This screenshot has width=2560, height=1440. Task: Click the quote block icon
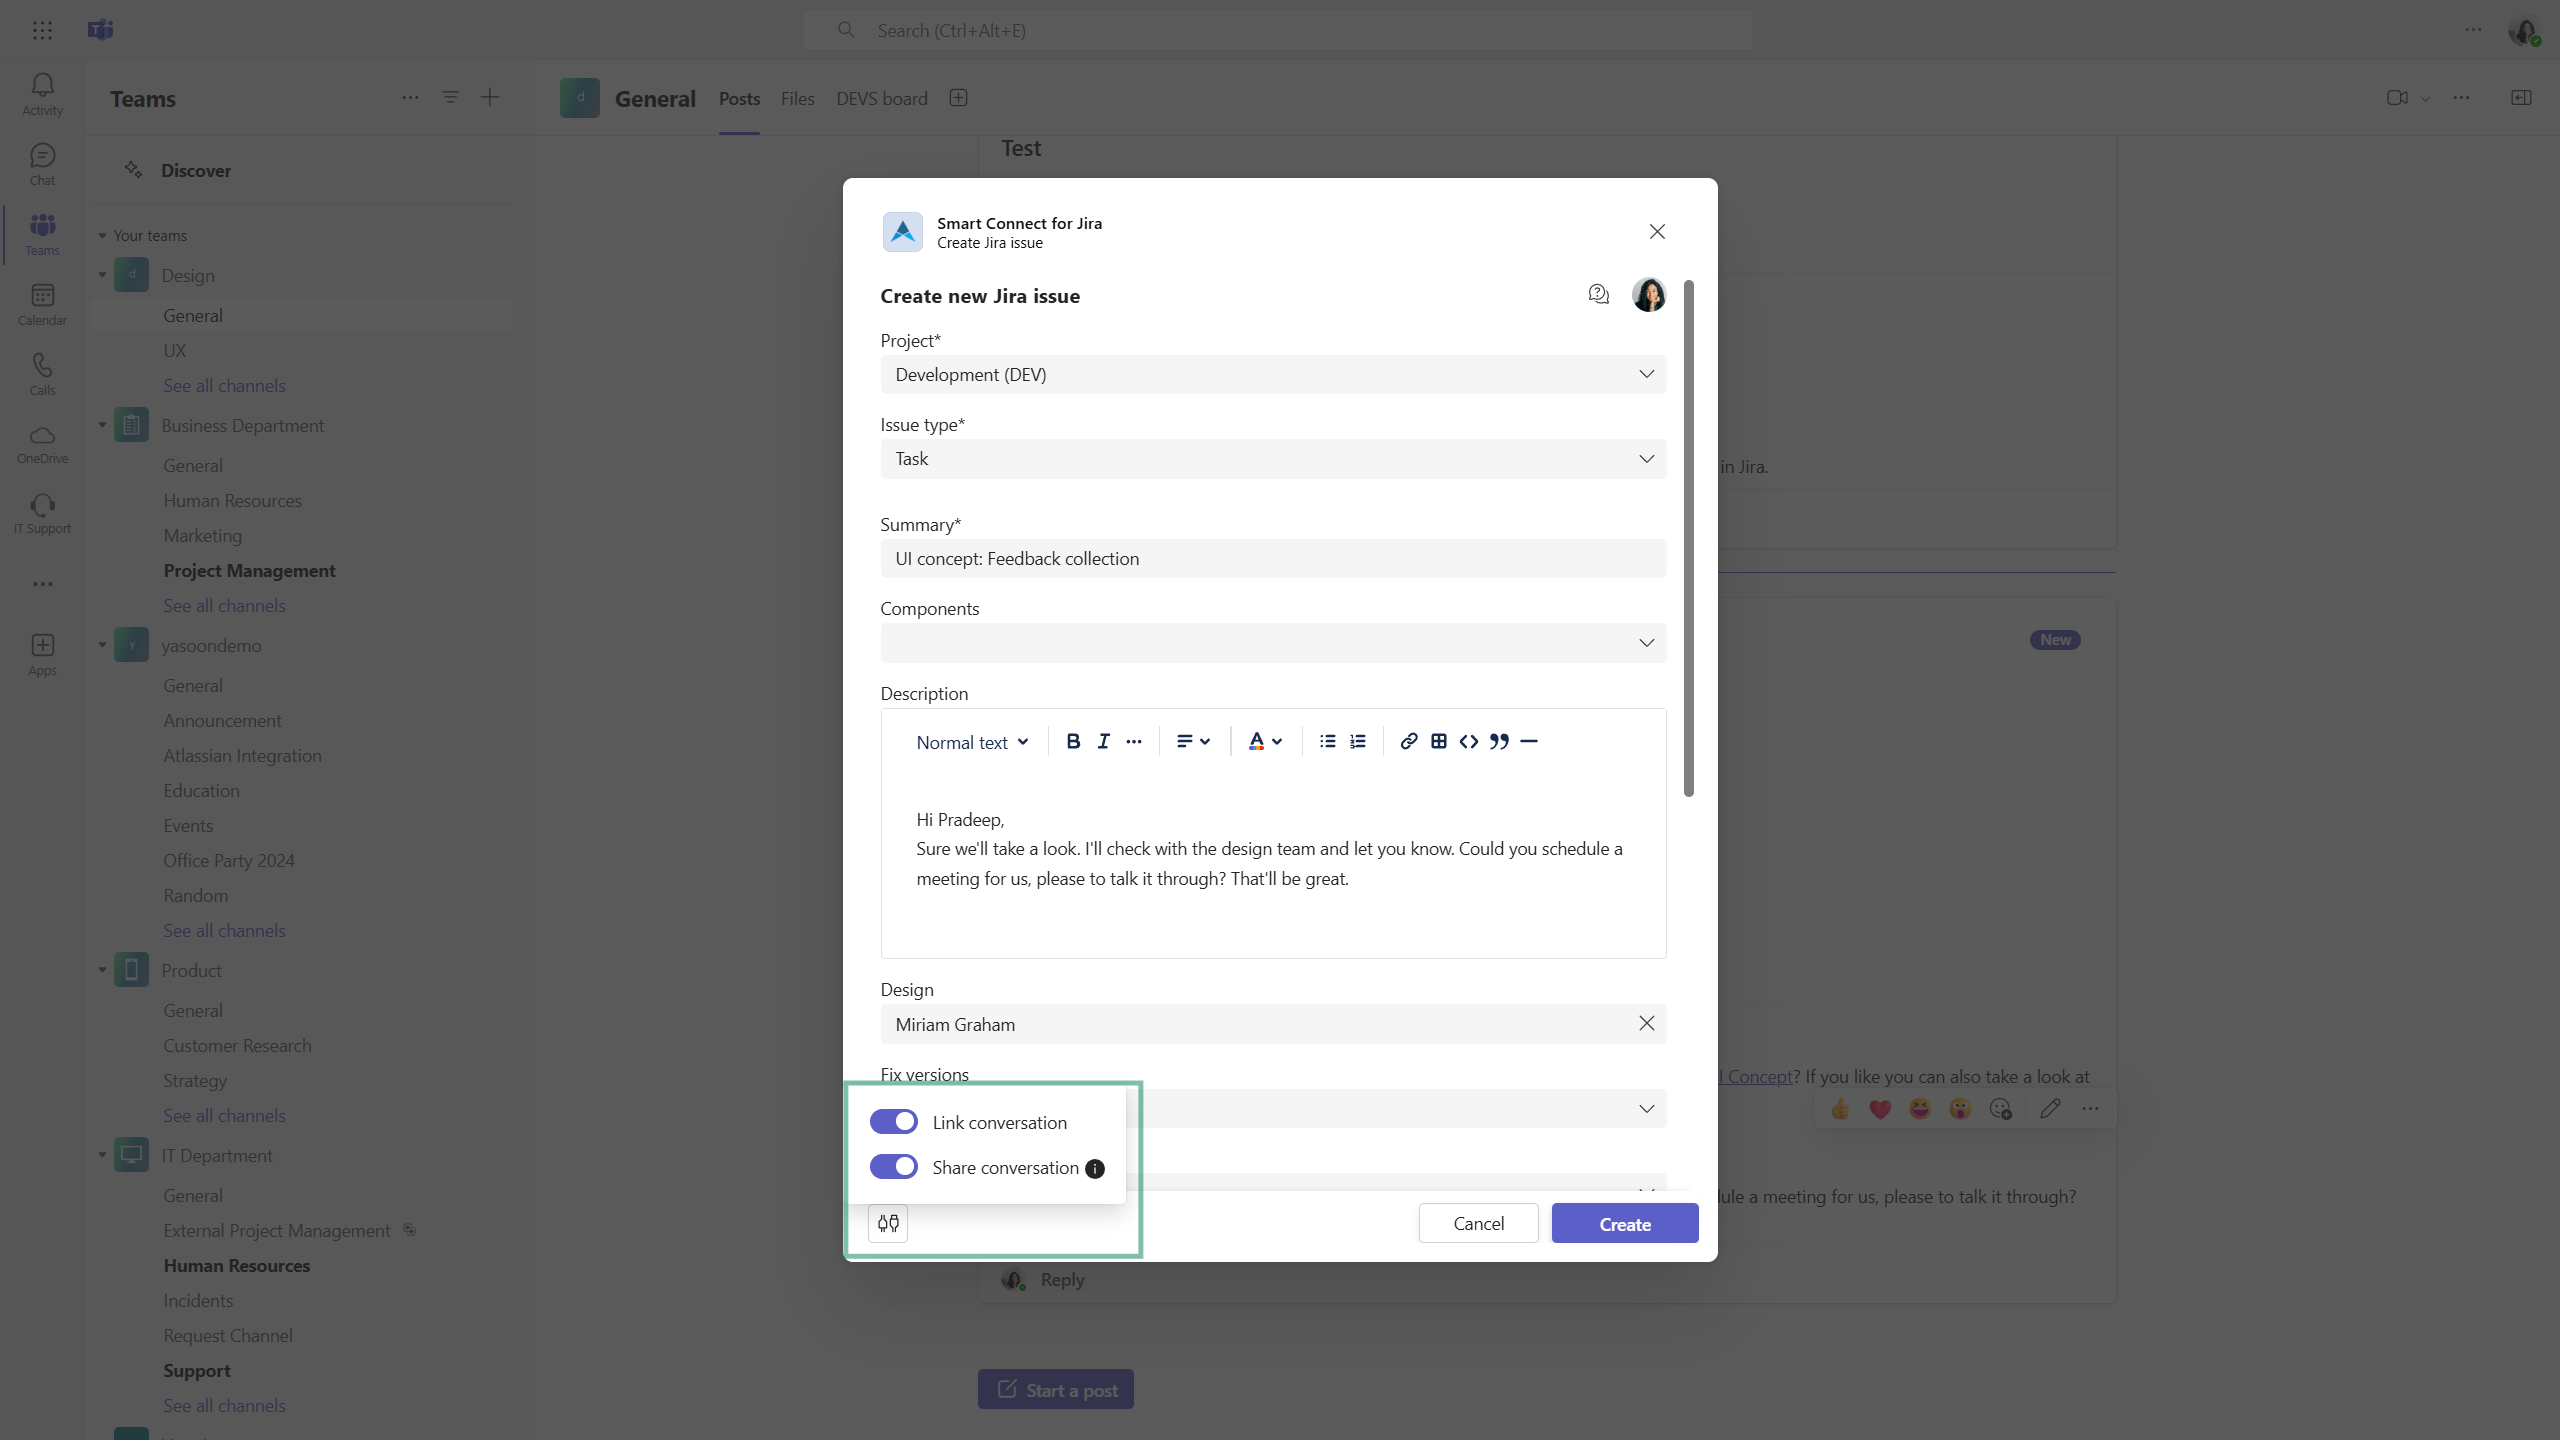coord(1498,741)
